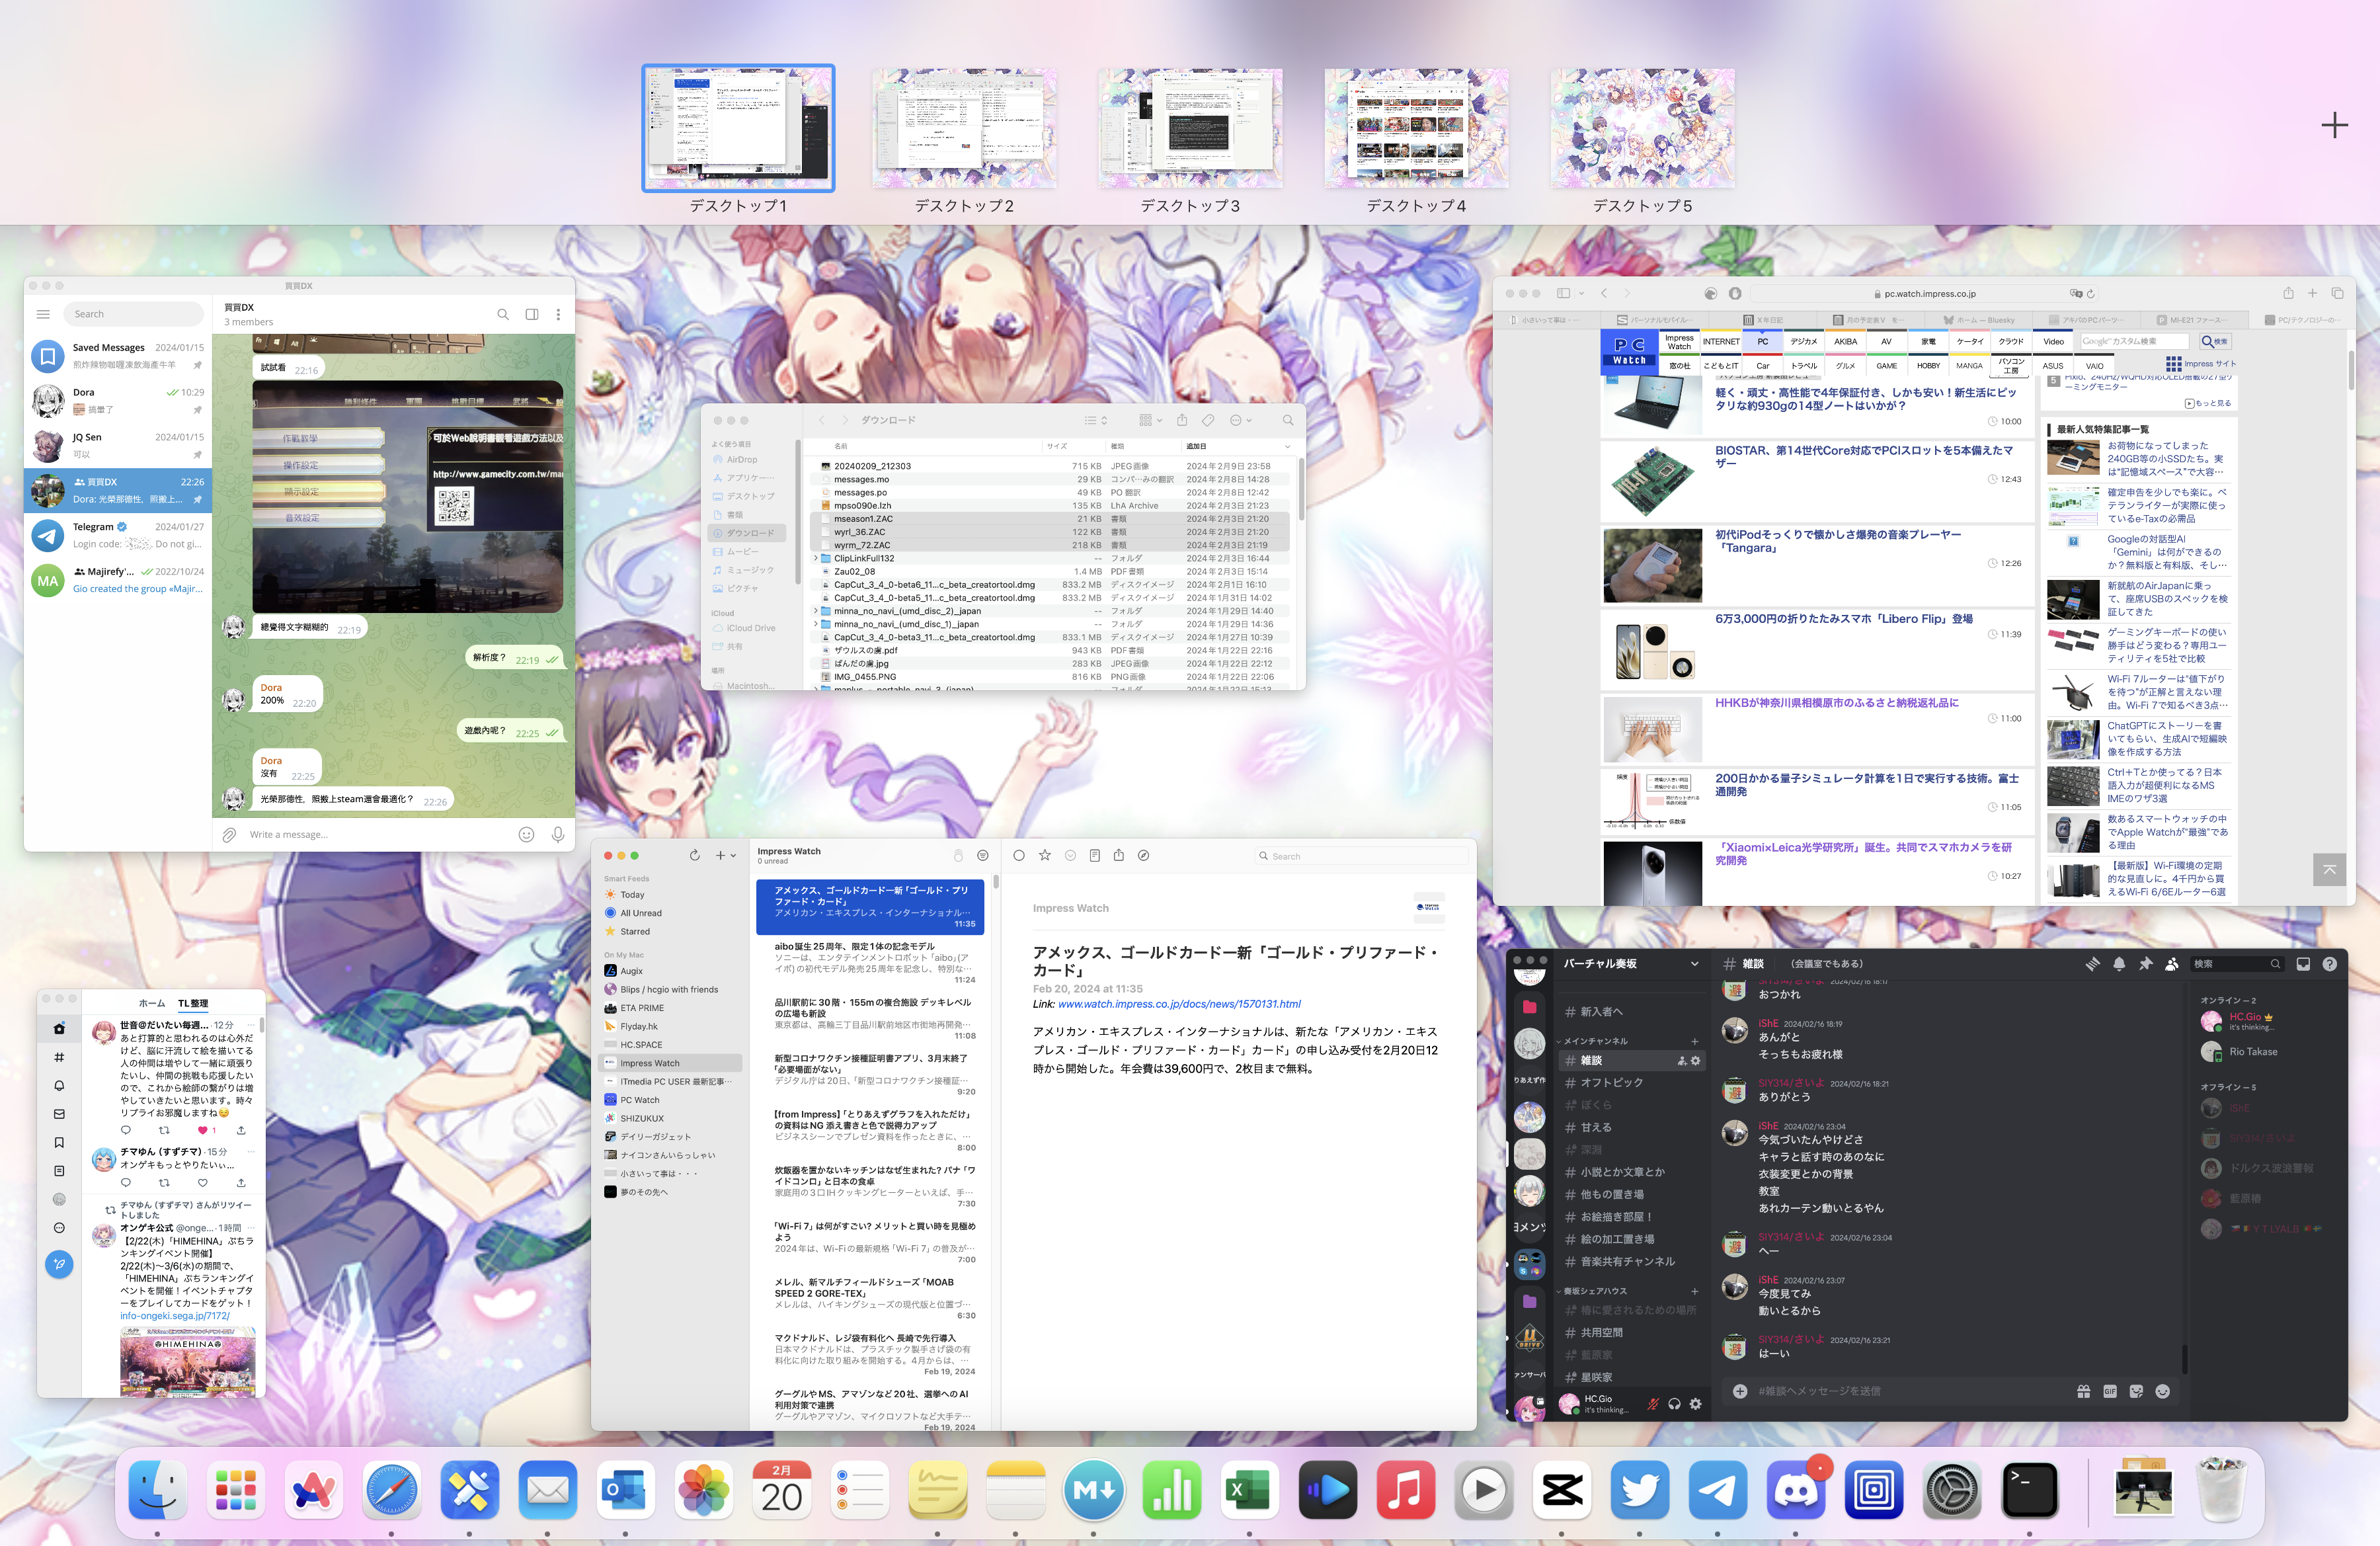Open Twitter notifications bell icon
Screen dimensions: 2380x1546
[59, 1085]
